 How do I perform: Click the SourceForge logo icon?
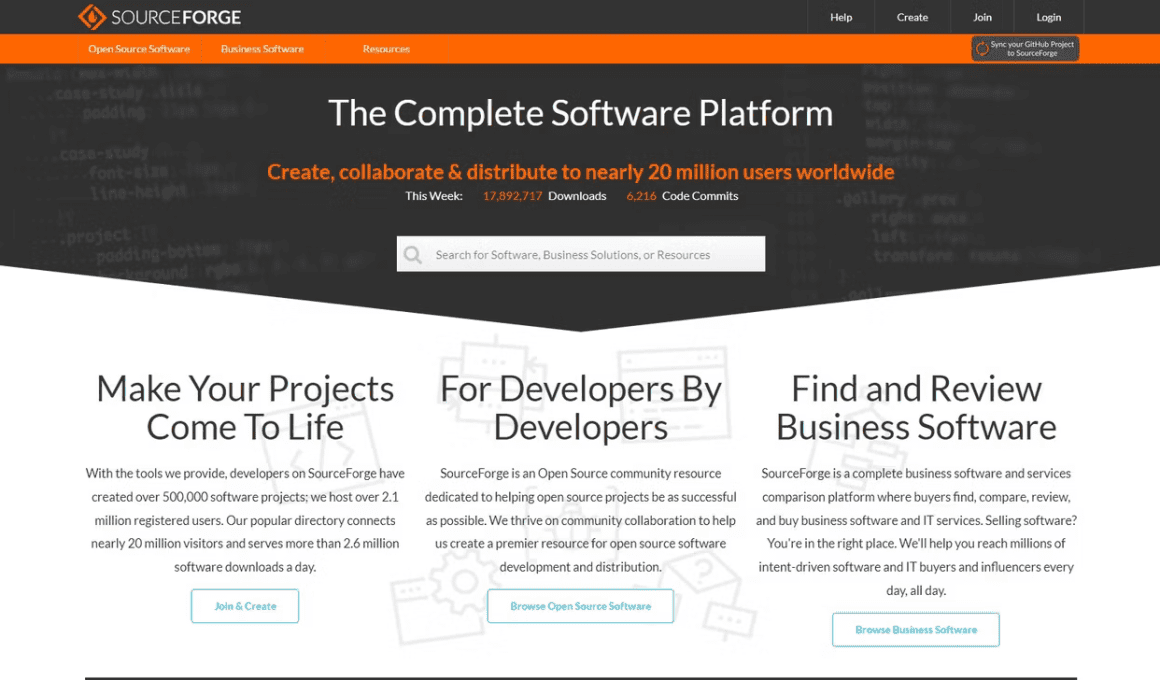click(92, 16)
